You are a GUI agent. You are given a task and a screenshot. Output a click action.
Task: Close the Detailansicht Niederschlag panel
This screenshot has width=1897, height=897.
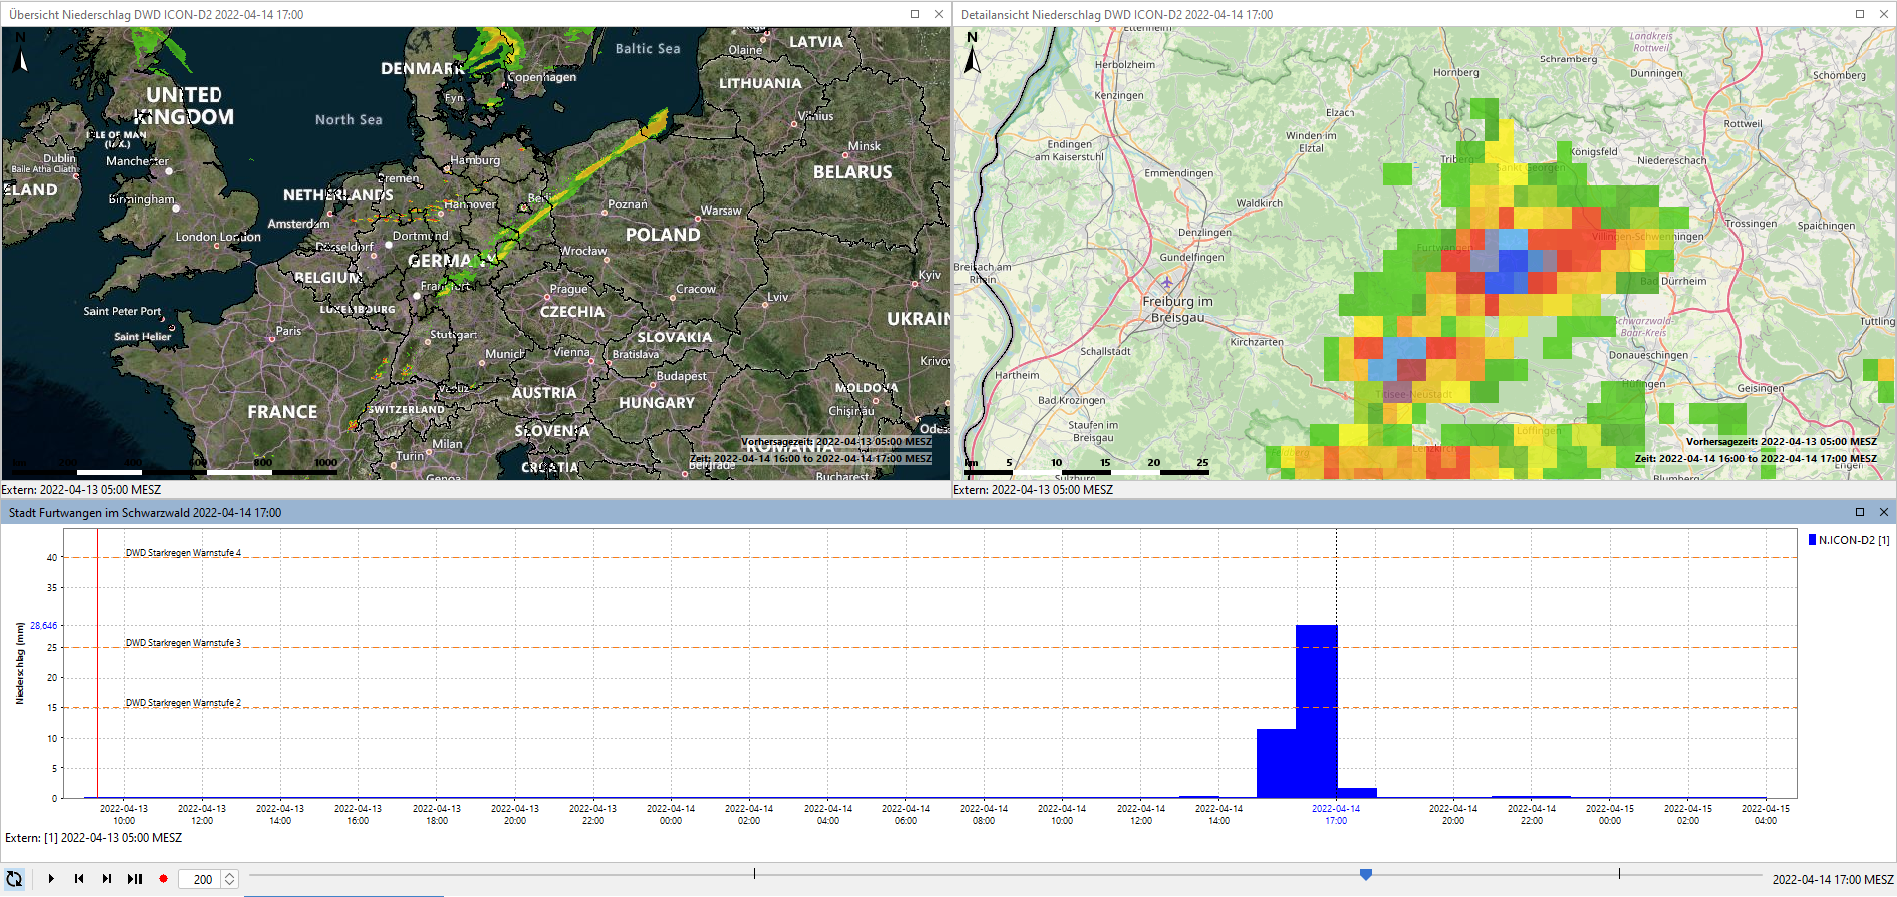1884,14
